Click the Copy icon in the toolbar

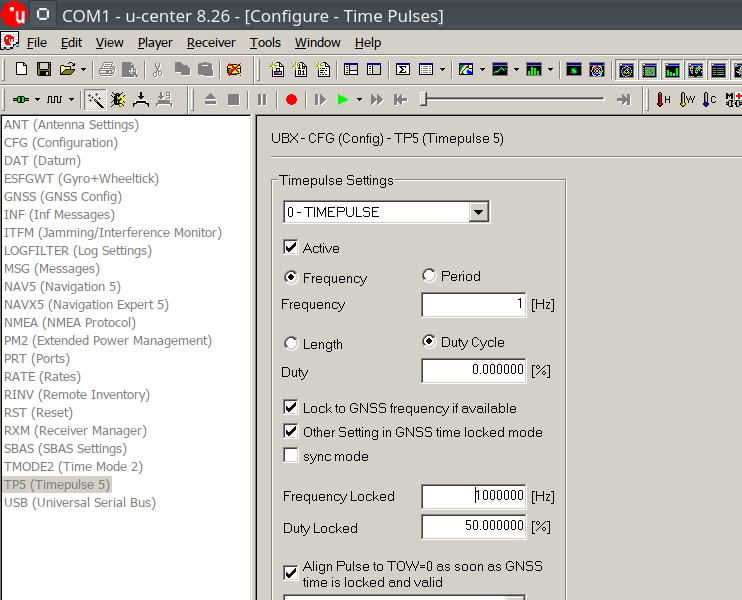point(182,70)
